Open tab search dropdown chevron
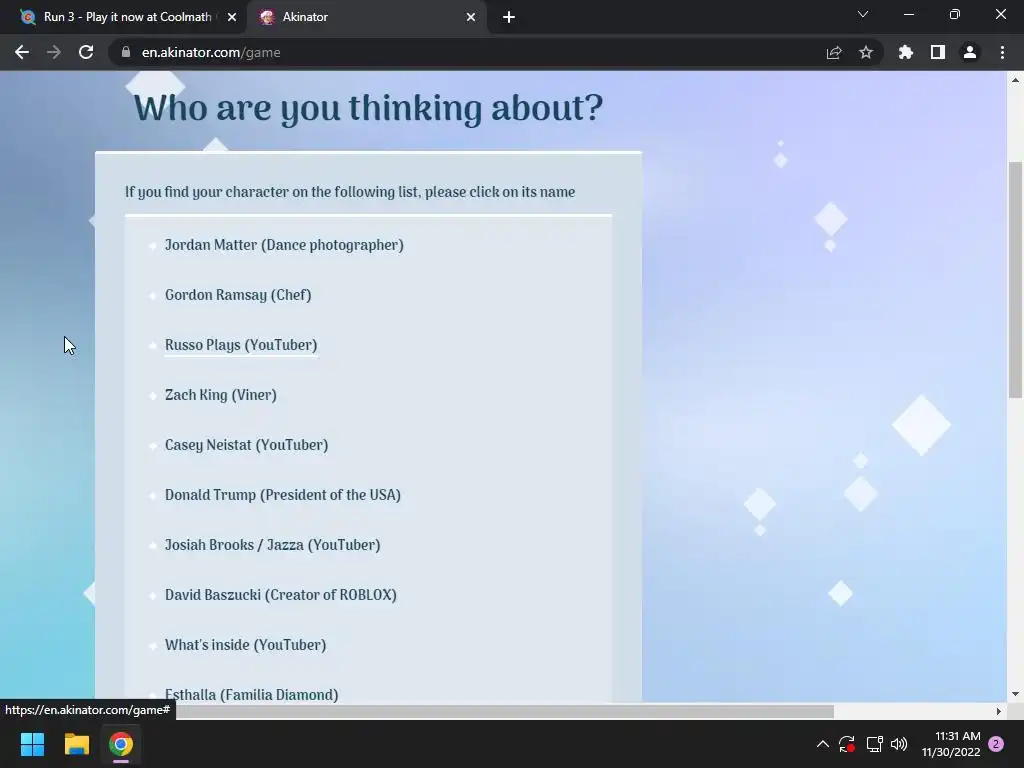The width and height of the screenshot is (1024, 768). [x=863, y=14]
